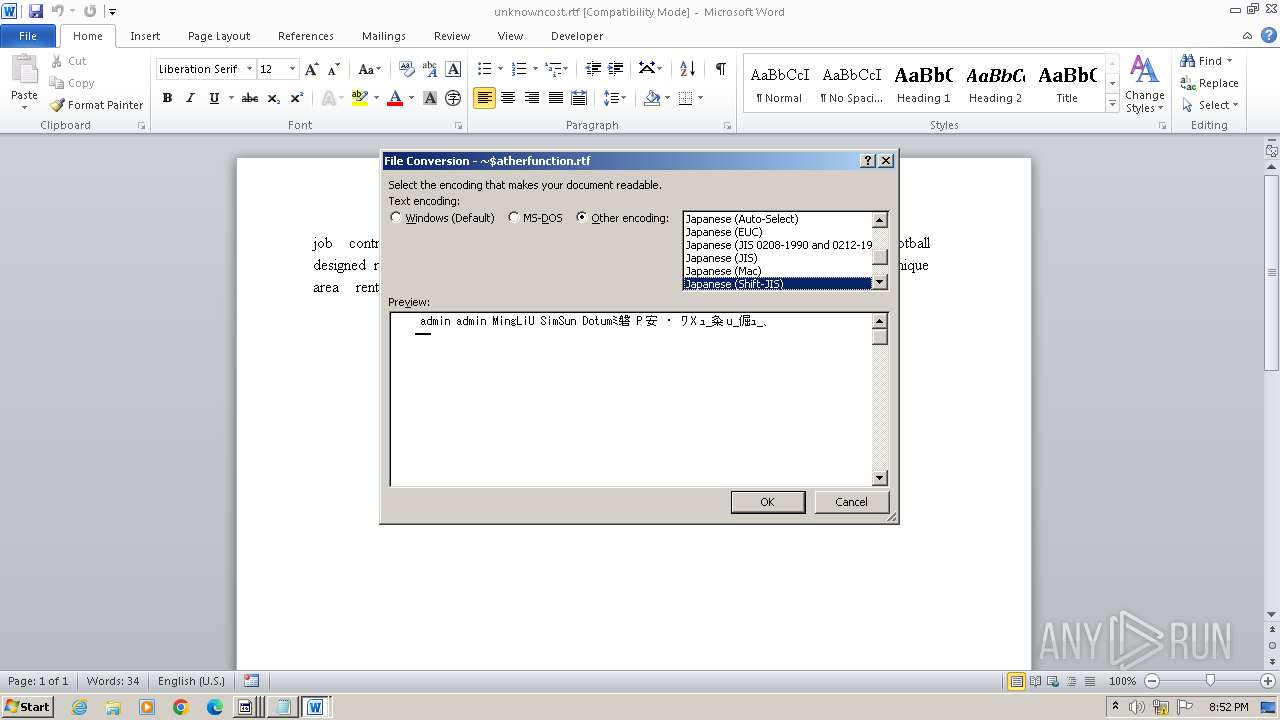Switch to Page Layout tab
The image size is (1280, 720).
point(219,36)
